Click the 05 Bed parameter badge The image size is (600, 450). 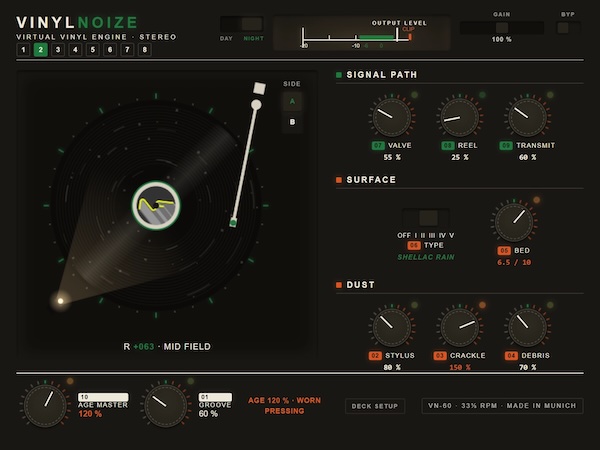click(504, 251)
